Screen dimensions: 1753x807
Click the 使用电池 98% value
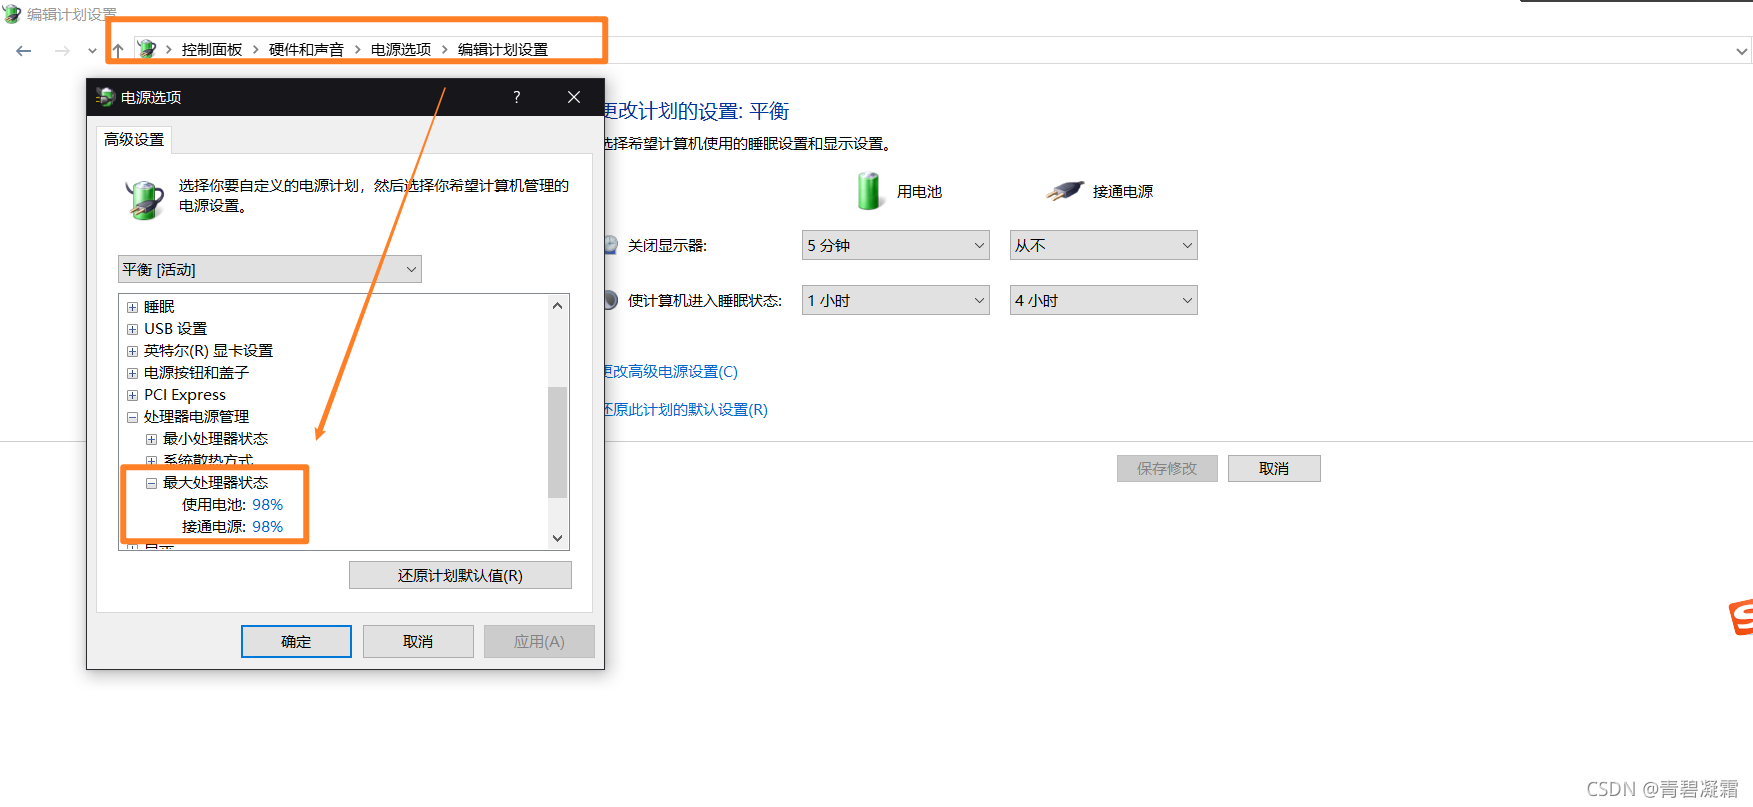click(x=267, y=505)
